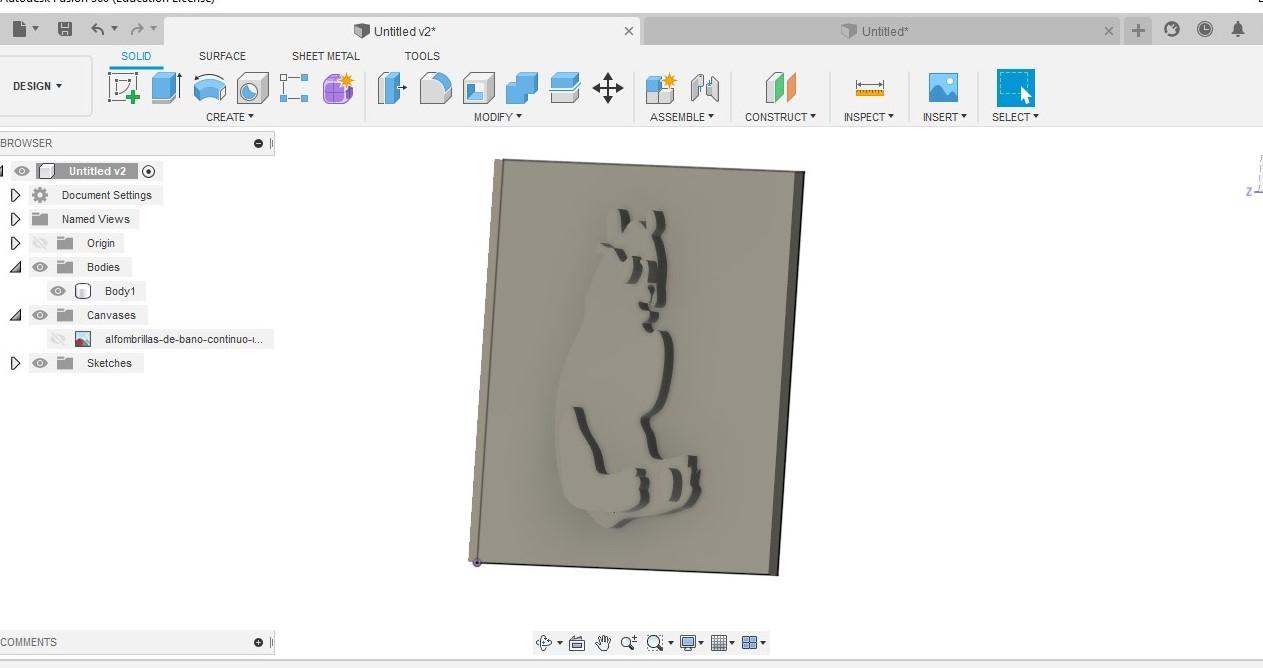
Task: Save the document with the floppy icon
Action: [65, 30]
